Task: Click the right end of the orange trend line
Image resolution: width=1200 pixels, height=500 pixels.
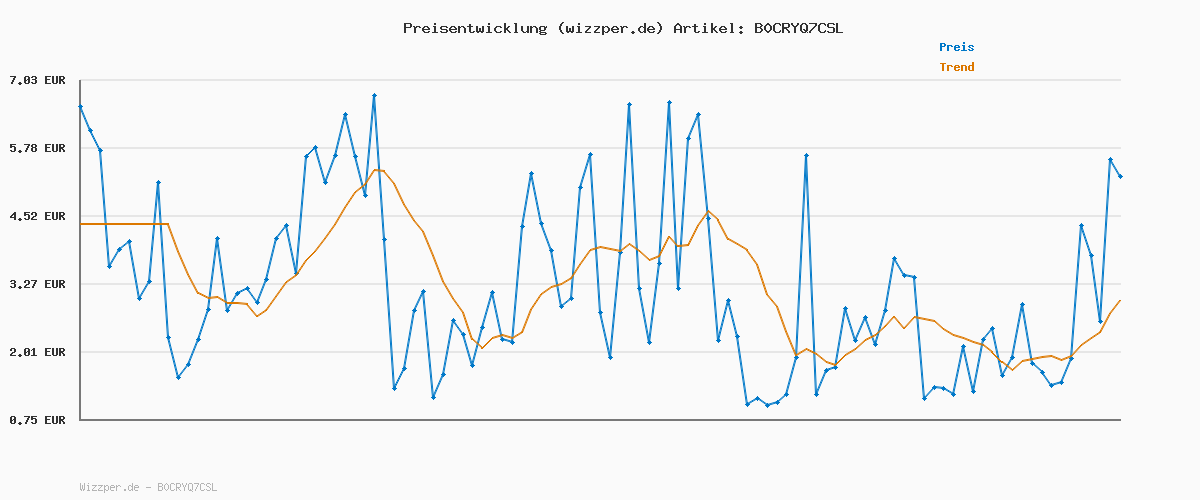Action: tap(1119, 301)
